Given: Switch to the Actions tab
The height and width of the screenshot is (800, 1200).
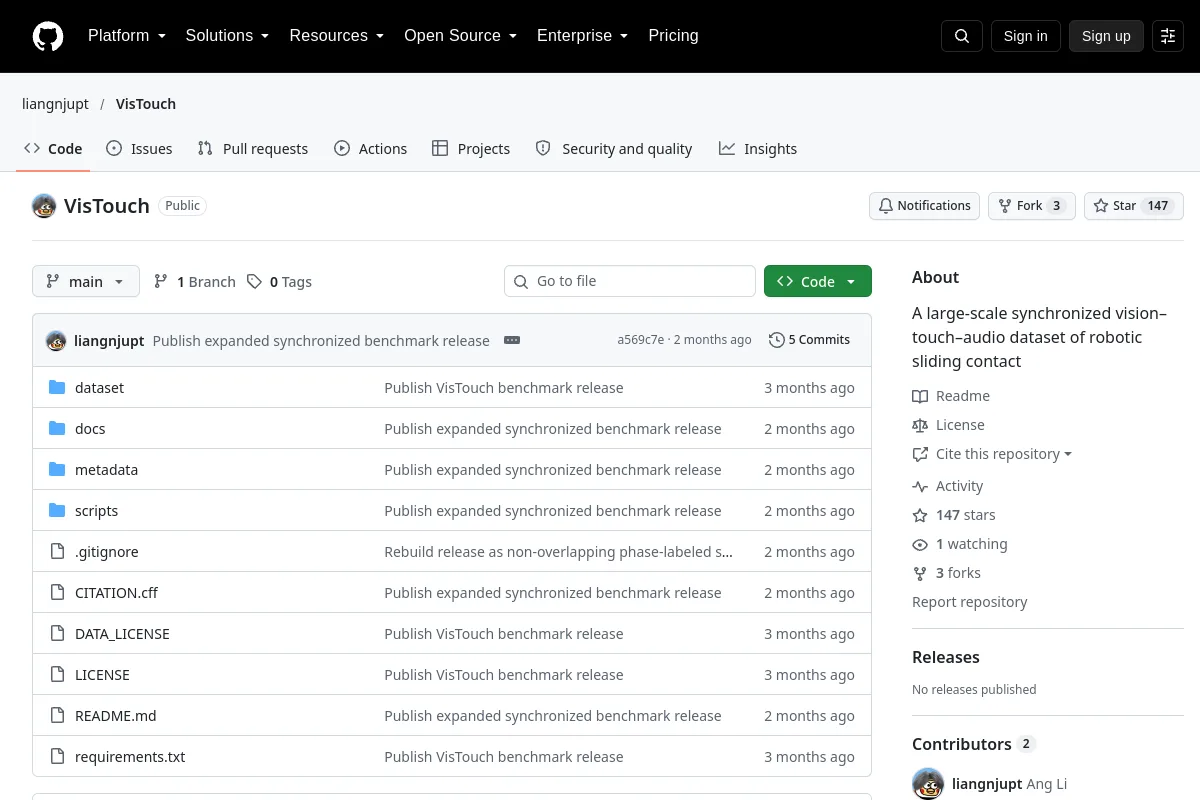Looking at the screenshot, I should 371,149.
